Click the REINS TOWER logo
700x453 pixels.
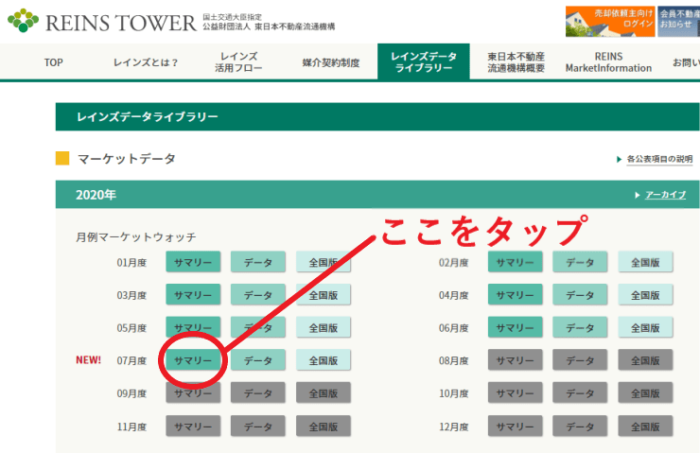click(x=102, y=21)
